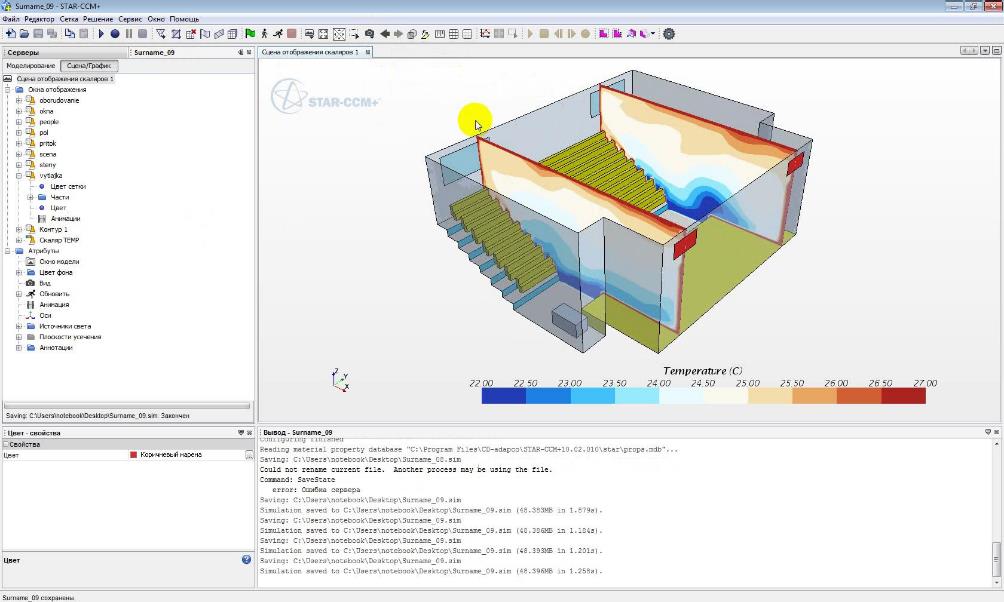Viewport: 1004px width, 602px height.
Task: Switch to the Моделирование tab
Action: coord(31,66)
